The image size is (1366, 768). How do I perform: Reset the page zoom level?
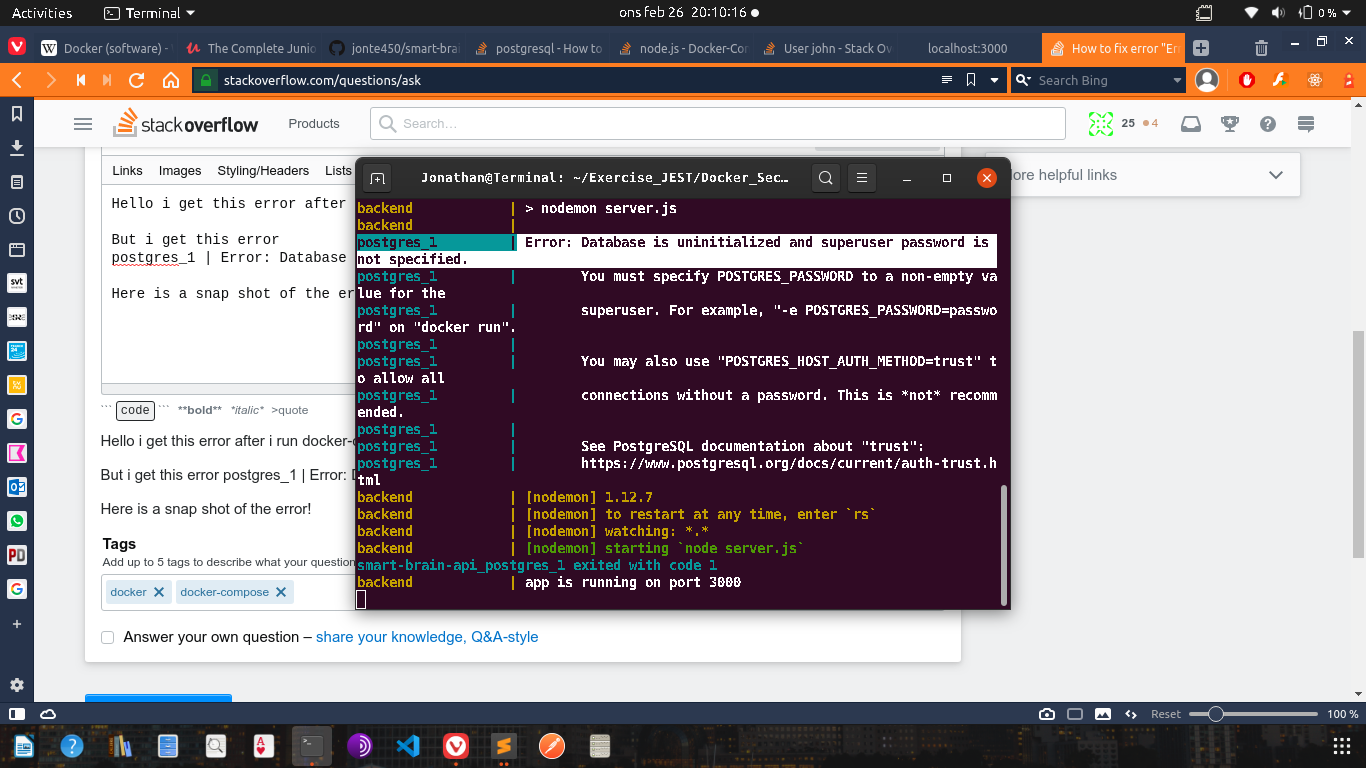[x=1166, y=714]
